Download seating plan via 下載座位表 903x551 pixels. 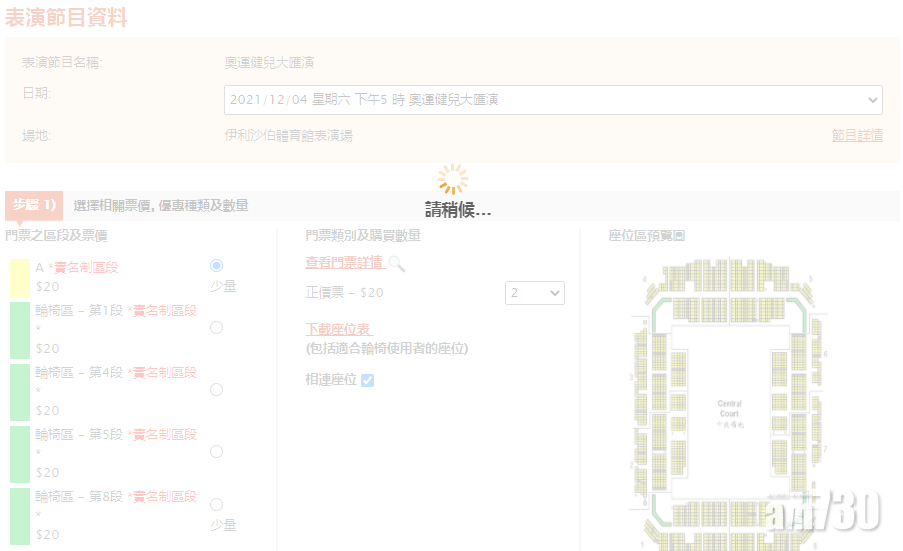338,330
